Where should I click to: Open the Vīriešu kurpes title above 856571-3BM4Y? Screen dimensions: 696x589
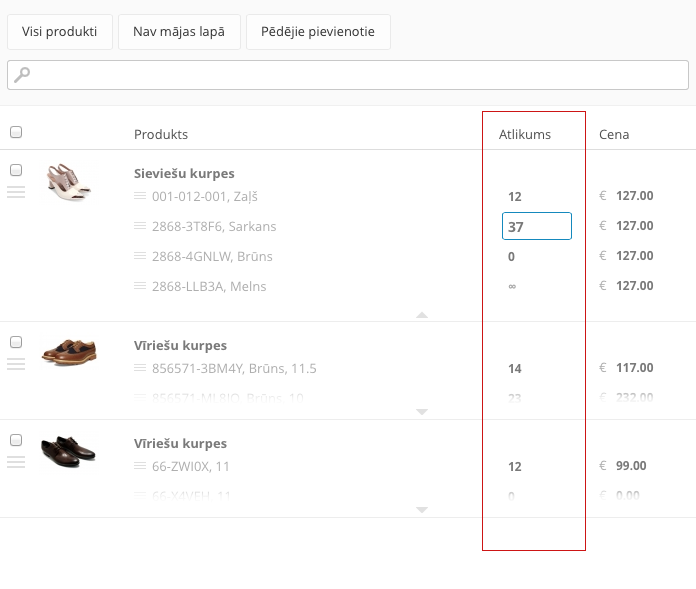pyautogui.click(x=180, y=345)
